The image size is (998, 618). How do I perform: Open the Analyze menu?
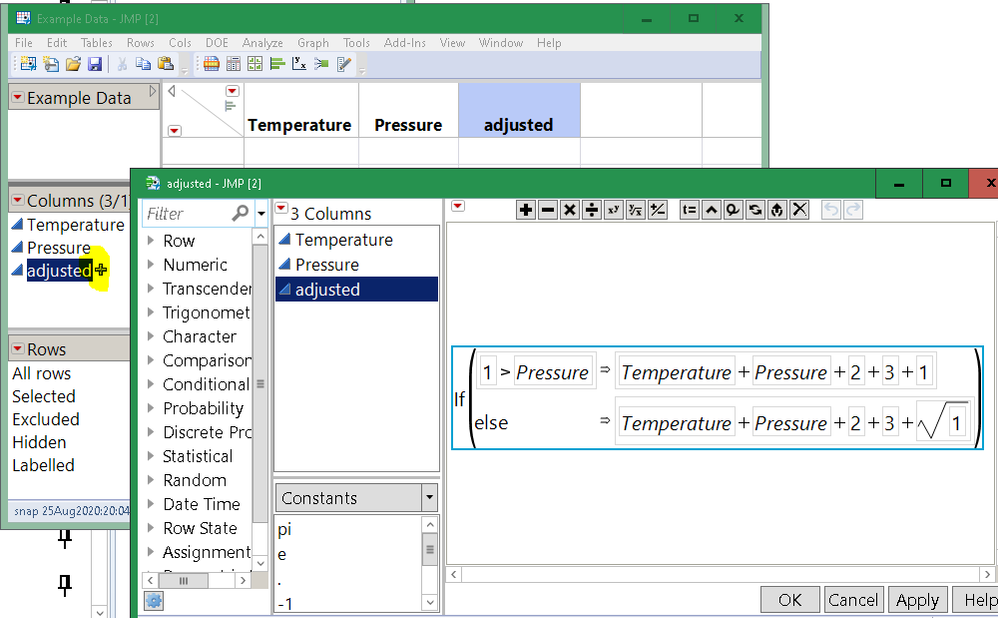point(262,43)
